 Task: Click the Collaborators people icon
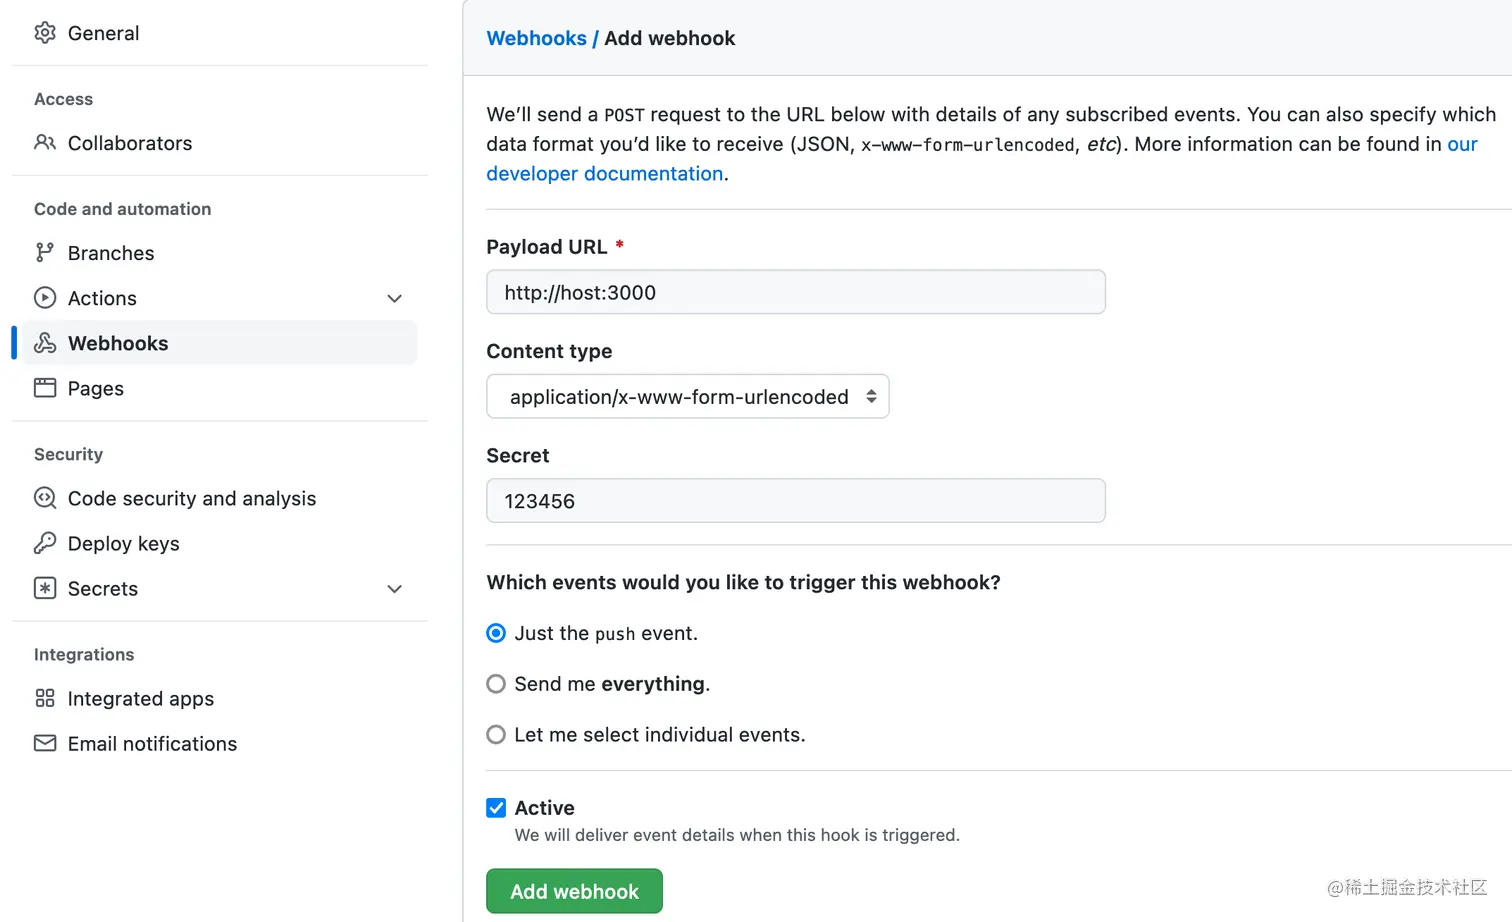(45, 143)
